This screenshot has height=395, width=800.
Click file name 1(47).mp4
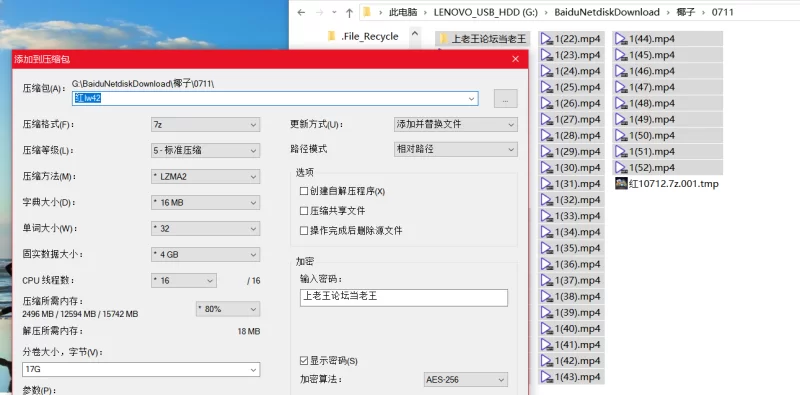tap(652, 87)
